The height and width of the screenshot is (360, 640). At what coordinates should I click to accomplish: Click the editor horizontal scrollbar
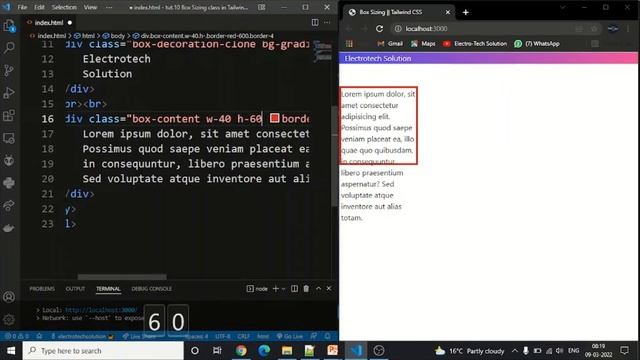(x=122, y=277)
